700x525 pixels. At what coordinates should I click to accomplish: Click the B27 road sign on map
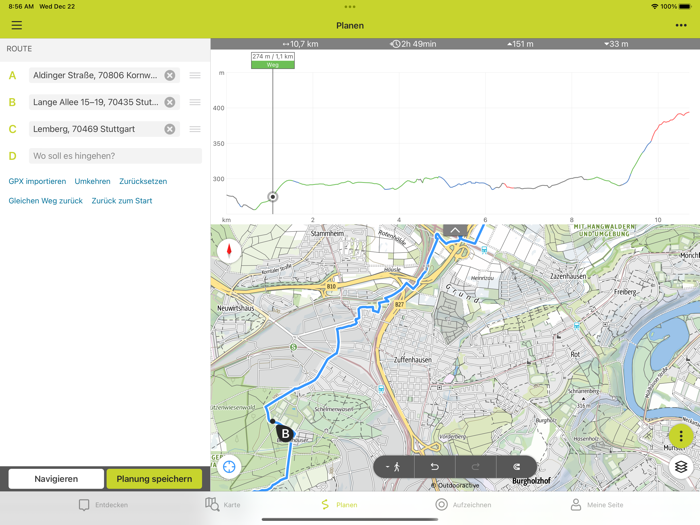[399, 304]
